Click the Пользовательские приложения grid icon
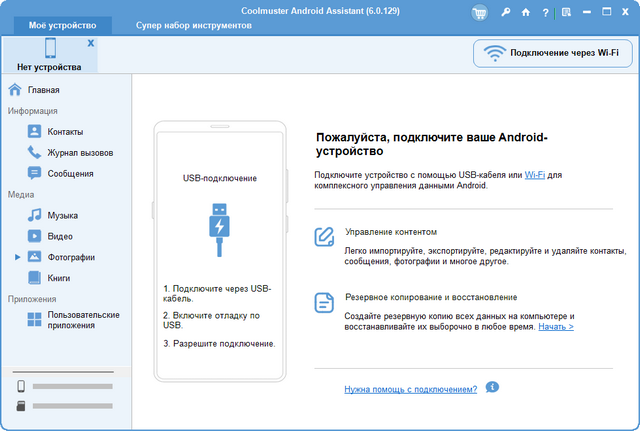The width and height of the screenshot is (640, 431). (x=34, y=320)
